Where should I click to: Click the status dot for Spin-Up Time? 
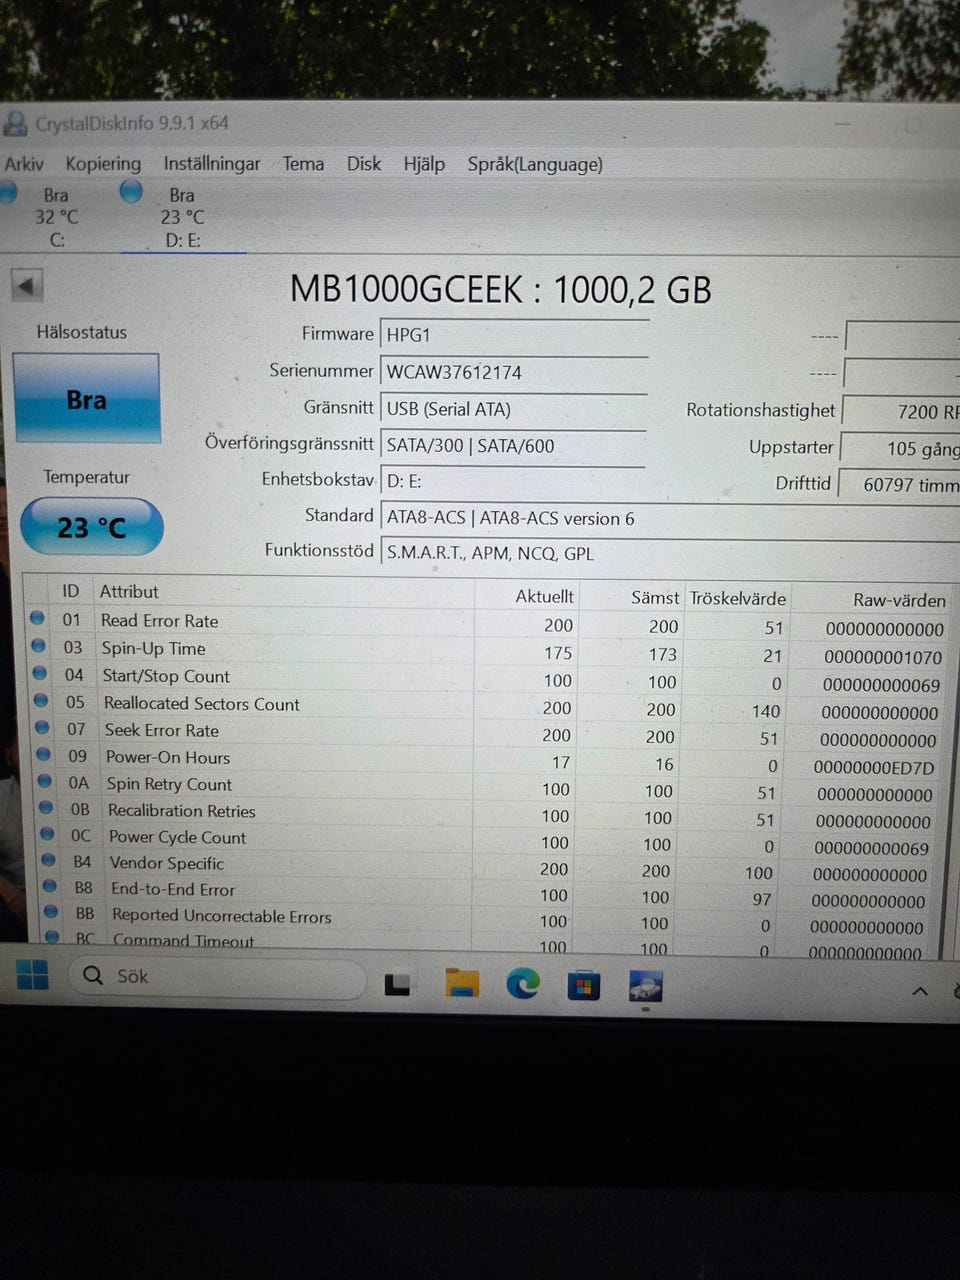39,646
